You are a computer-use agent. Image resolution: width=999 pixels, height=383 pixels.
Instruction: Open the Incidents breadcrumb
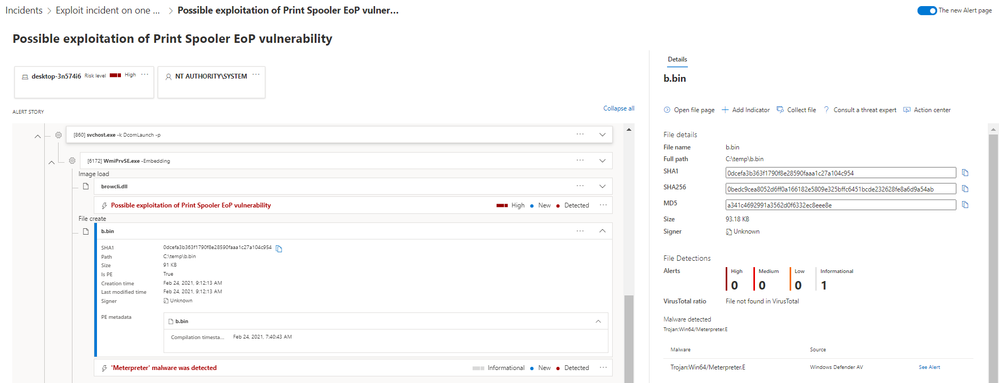24,10
